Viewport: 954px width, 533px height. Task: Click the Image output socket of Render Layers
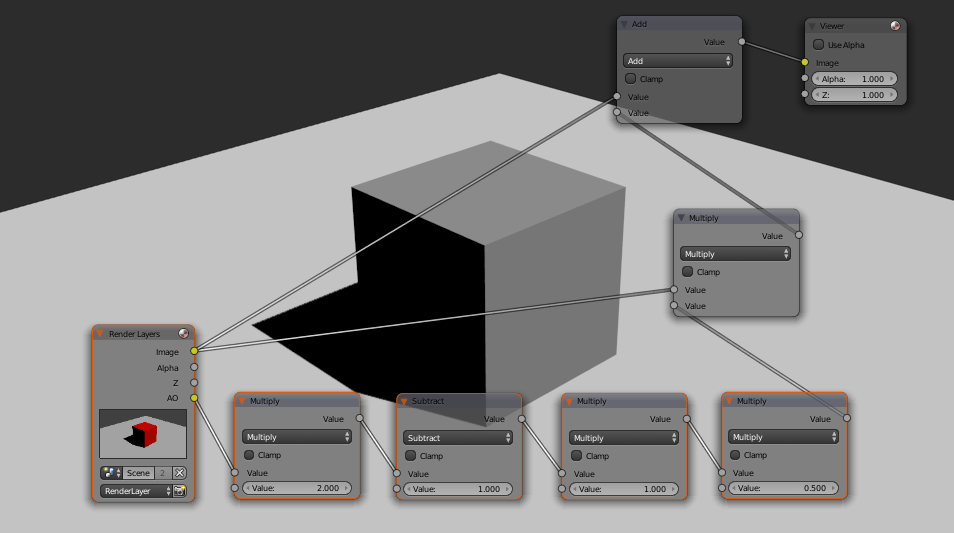click(194, 350)
